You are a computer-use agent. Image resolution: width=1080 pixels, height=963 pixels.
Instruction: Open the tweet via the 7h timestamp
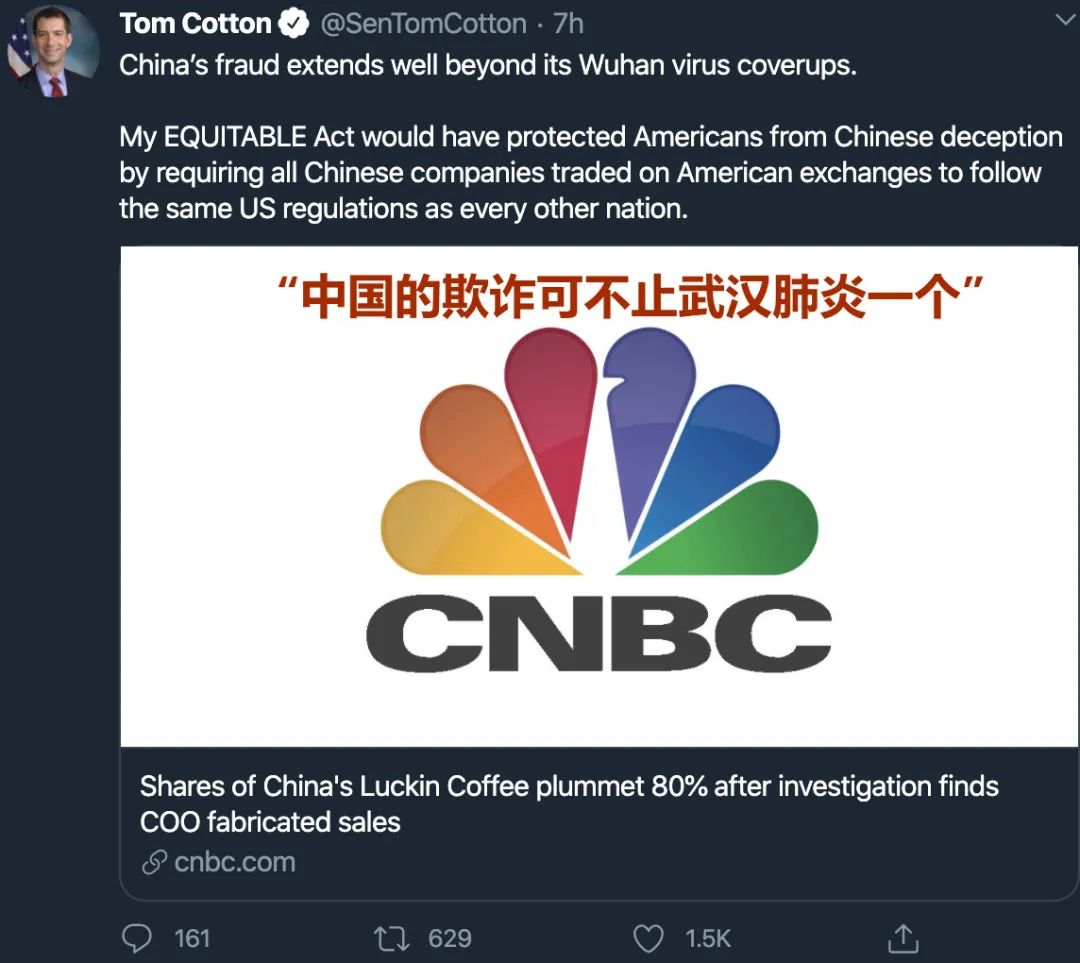[569, 23]
